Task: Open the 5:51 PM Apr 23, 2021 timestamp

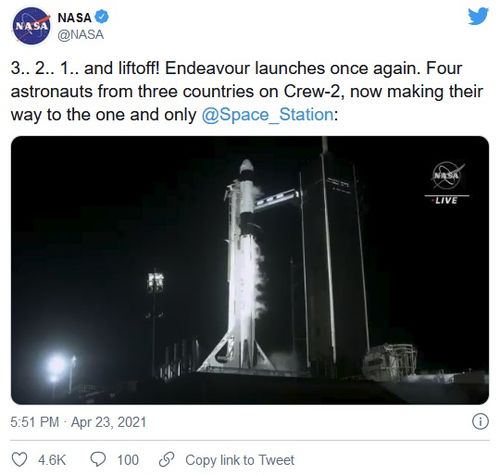Action: click(78, 422)
